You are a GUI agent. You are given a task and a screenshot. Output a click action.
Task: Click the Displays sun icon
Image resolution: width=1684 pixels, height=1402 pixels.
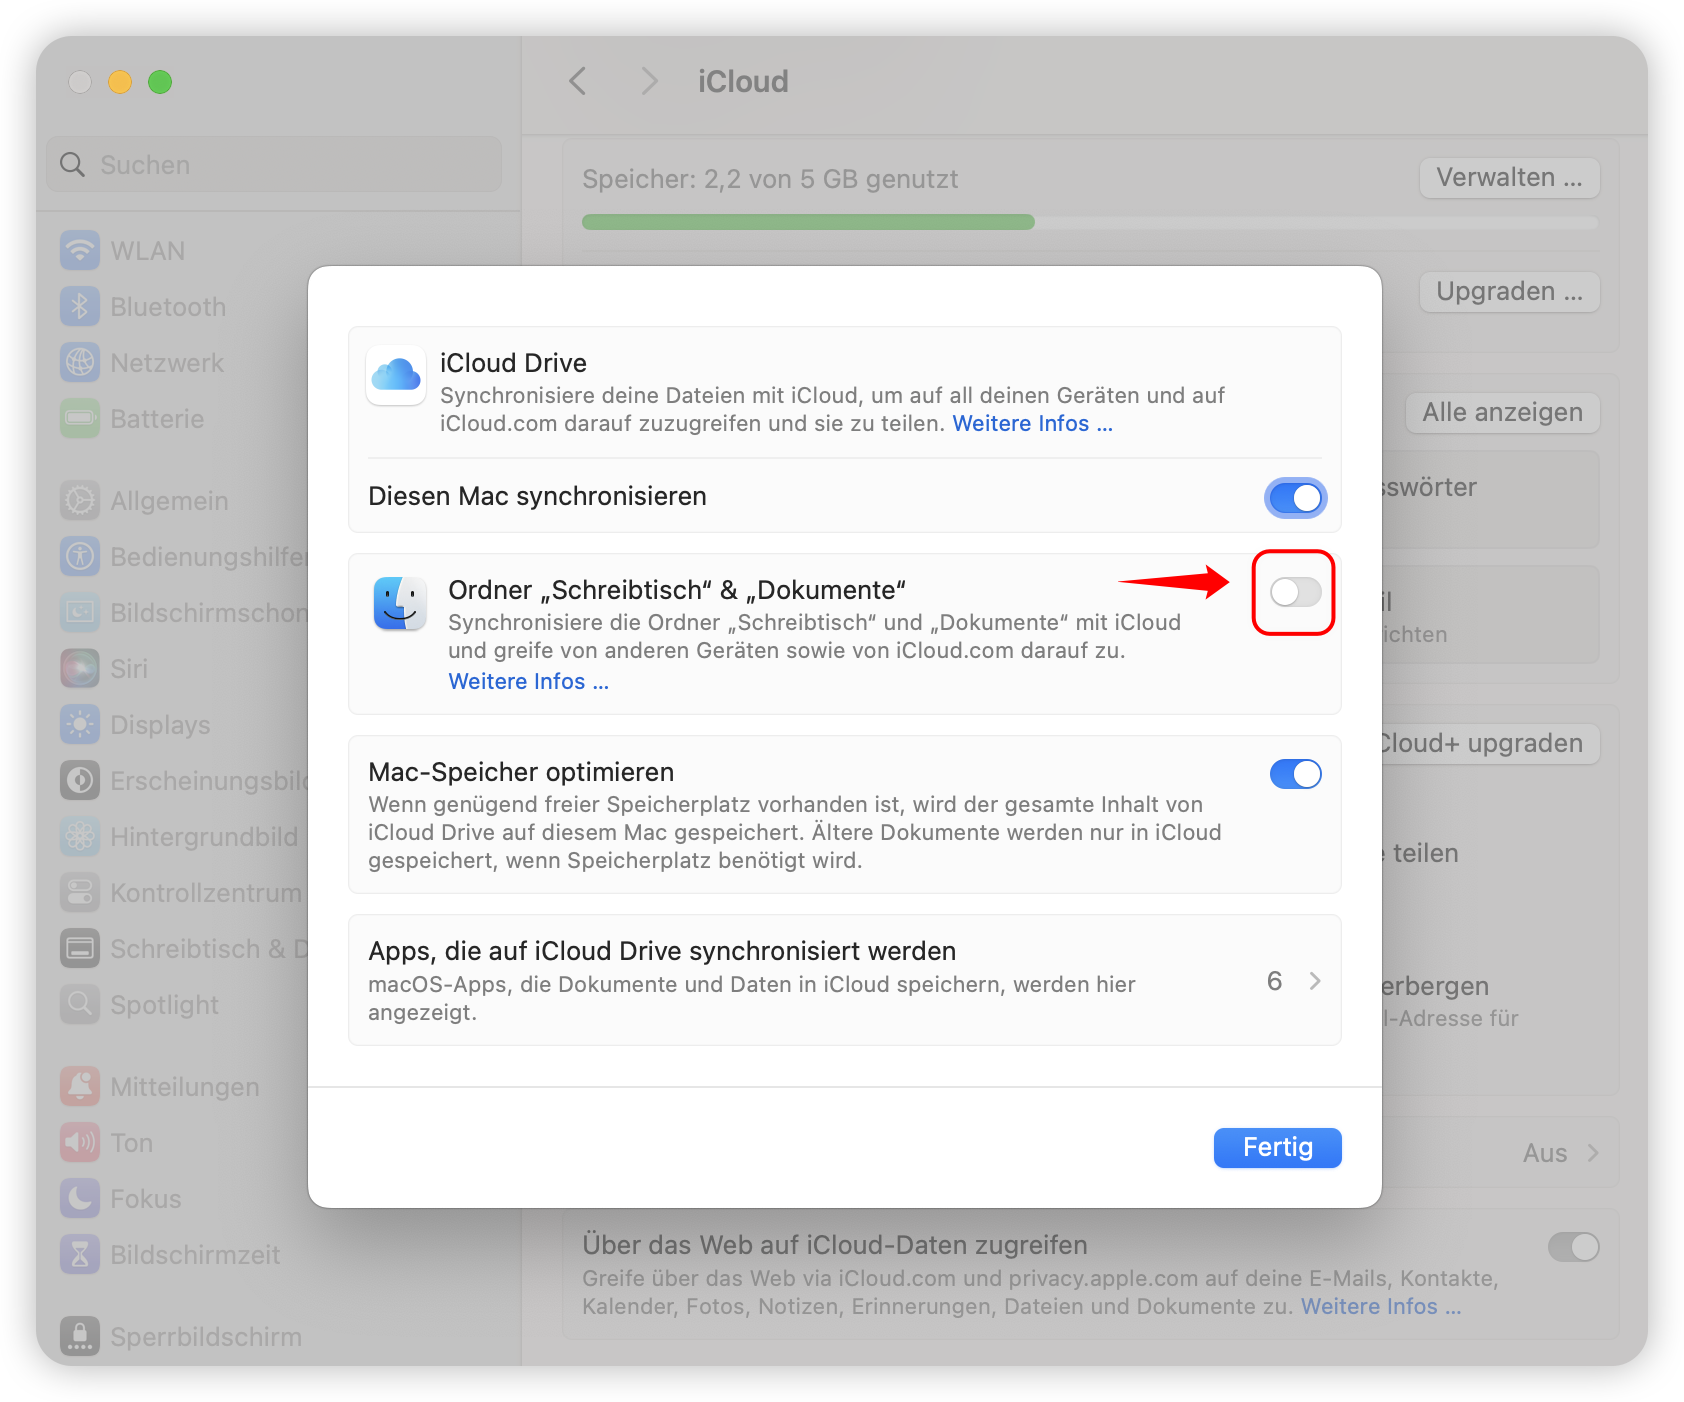pyautogui.click(x=80, y=724)
